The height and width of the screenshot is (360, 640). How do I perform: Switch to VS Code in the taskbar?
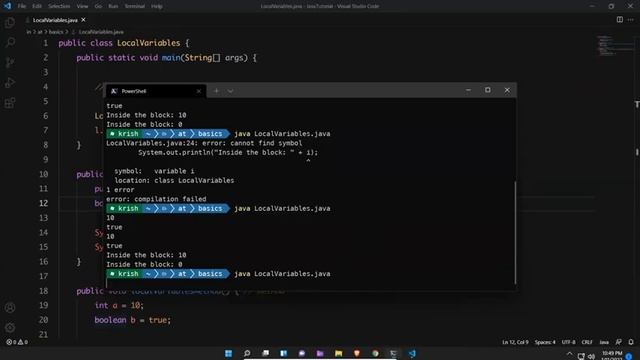click(412, 353)
